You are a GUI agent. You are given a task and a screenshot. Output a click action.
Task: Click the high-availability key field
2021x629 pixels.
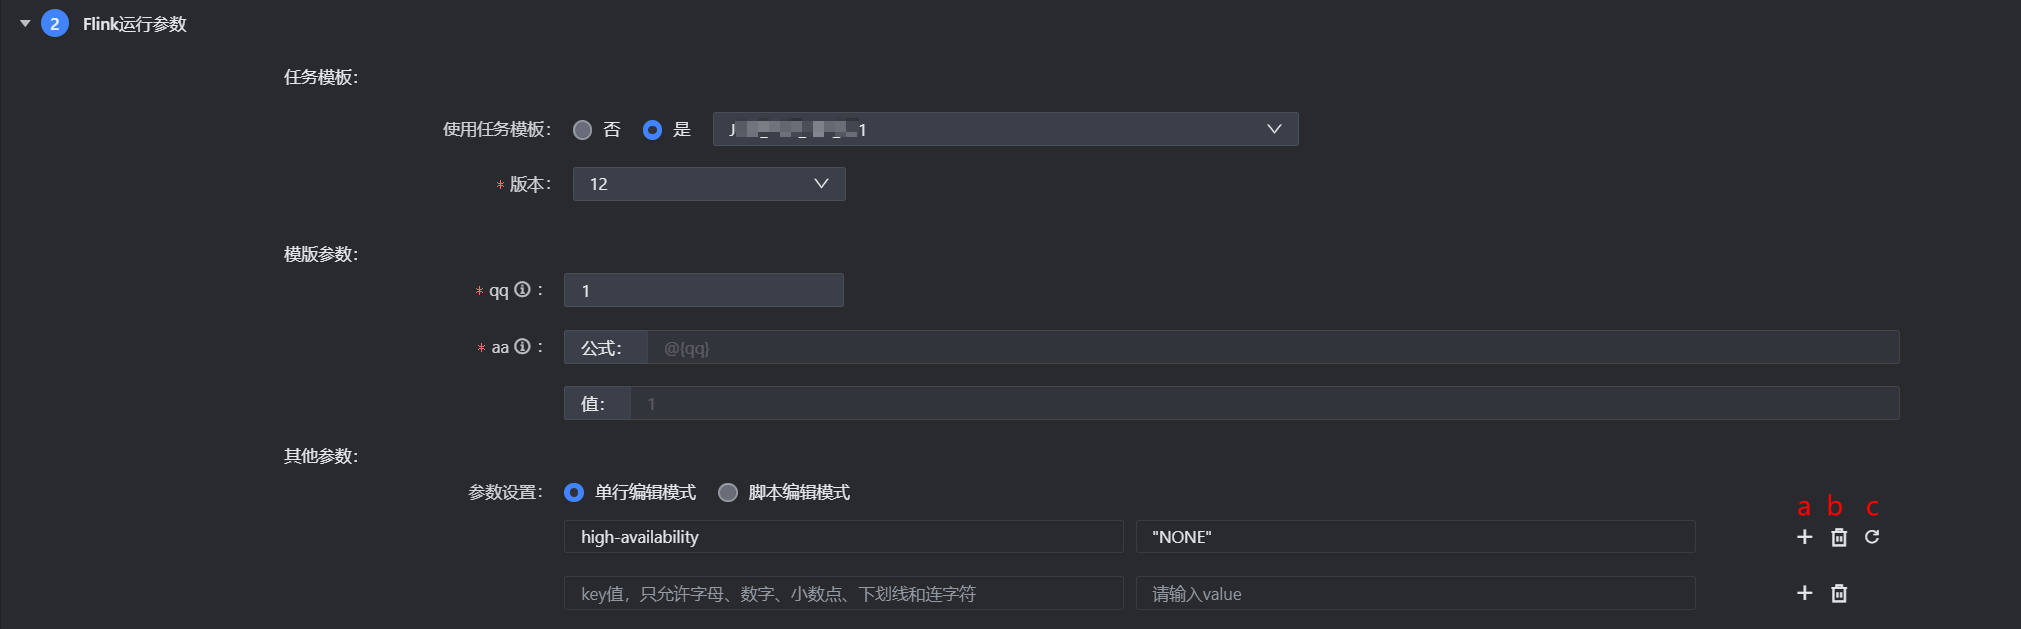tap(843, 537)
